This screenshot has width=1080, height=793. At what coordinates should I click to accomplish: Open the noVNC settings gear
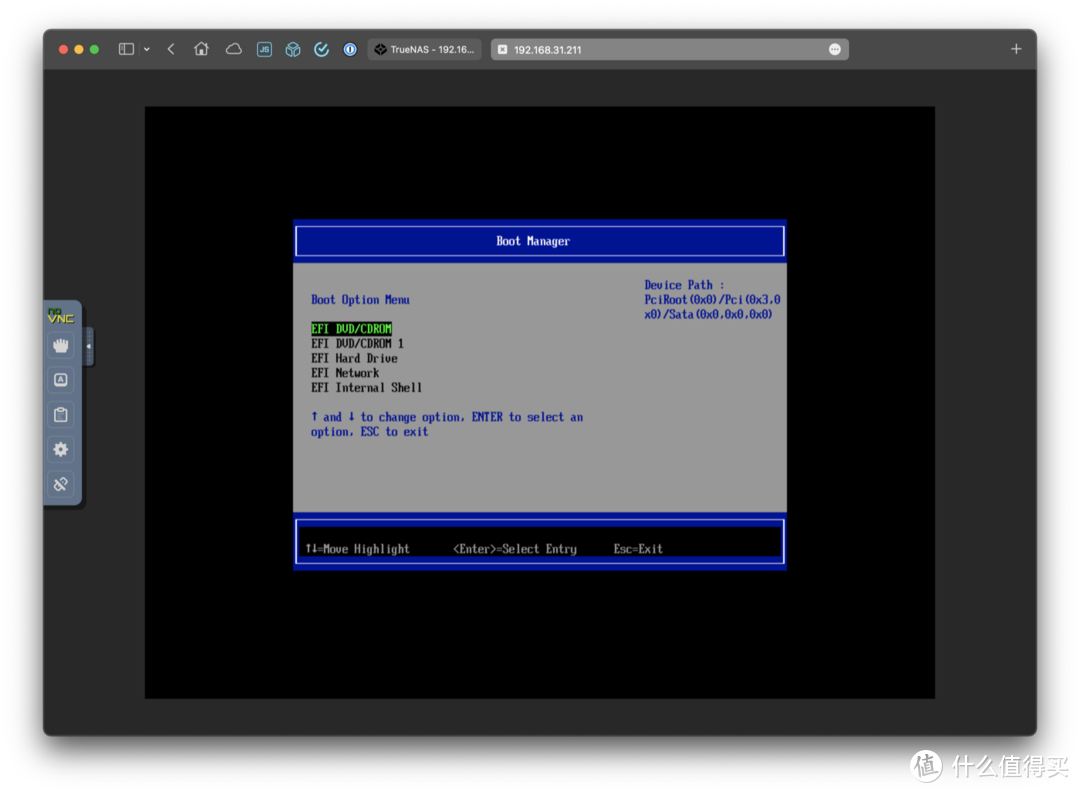tap(61, 450)
